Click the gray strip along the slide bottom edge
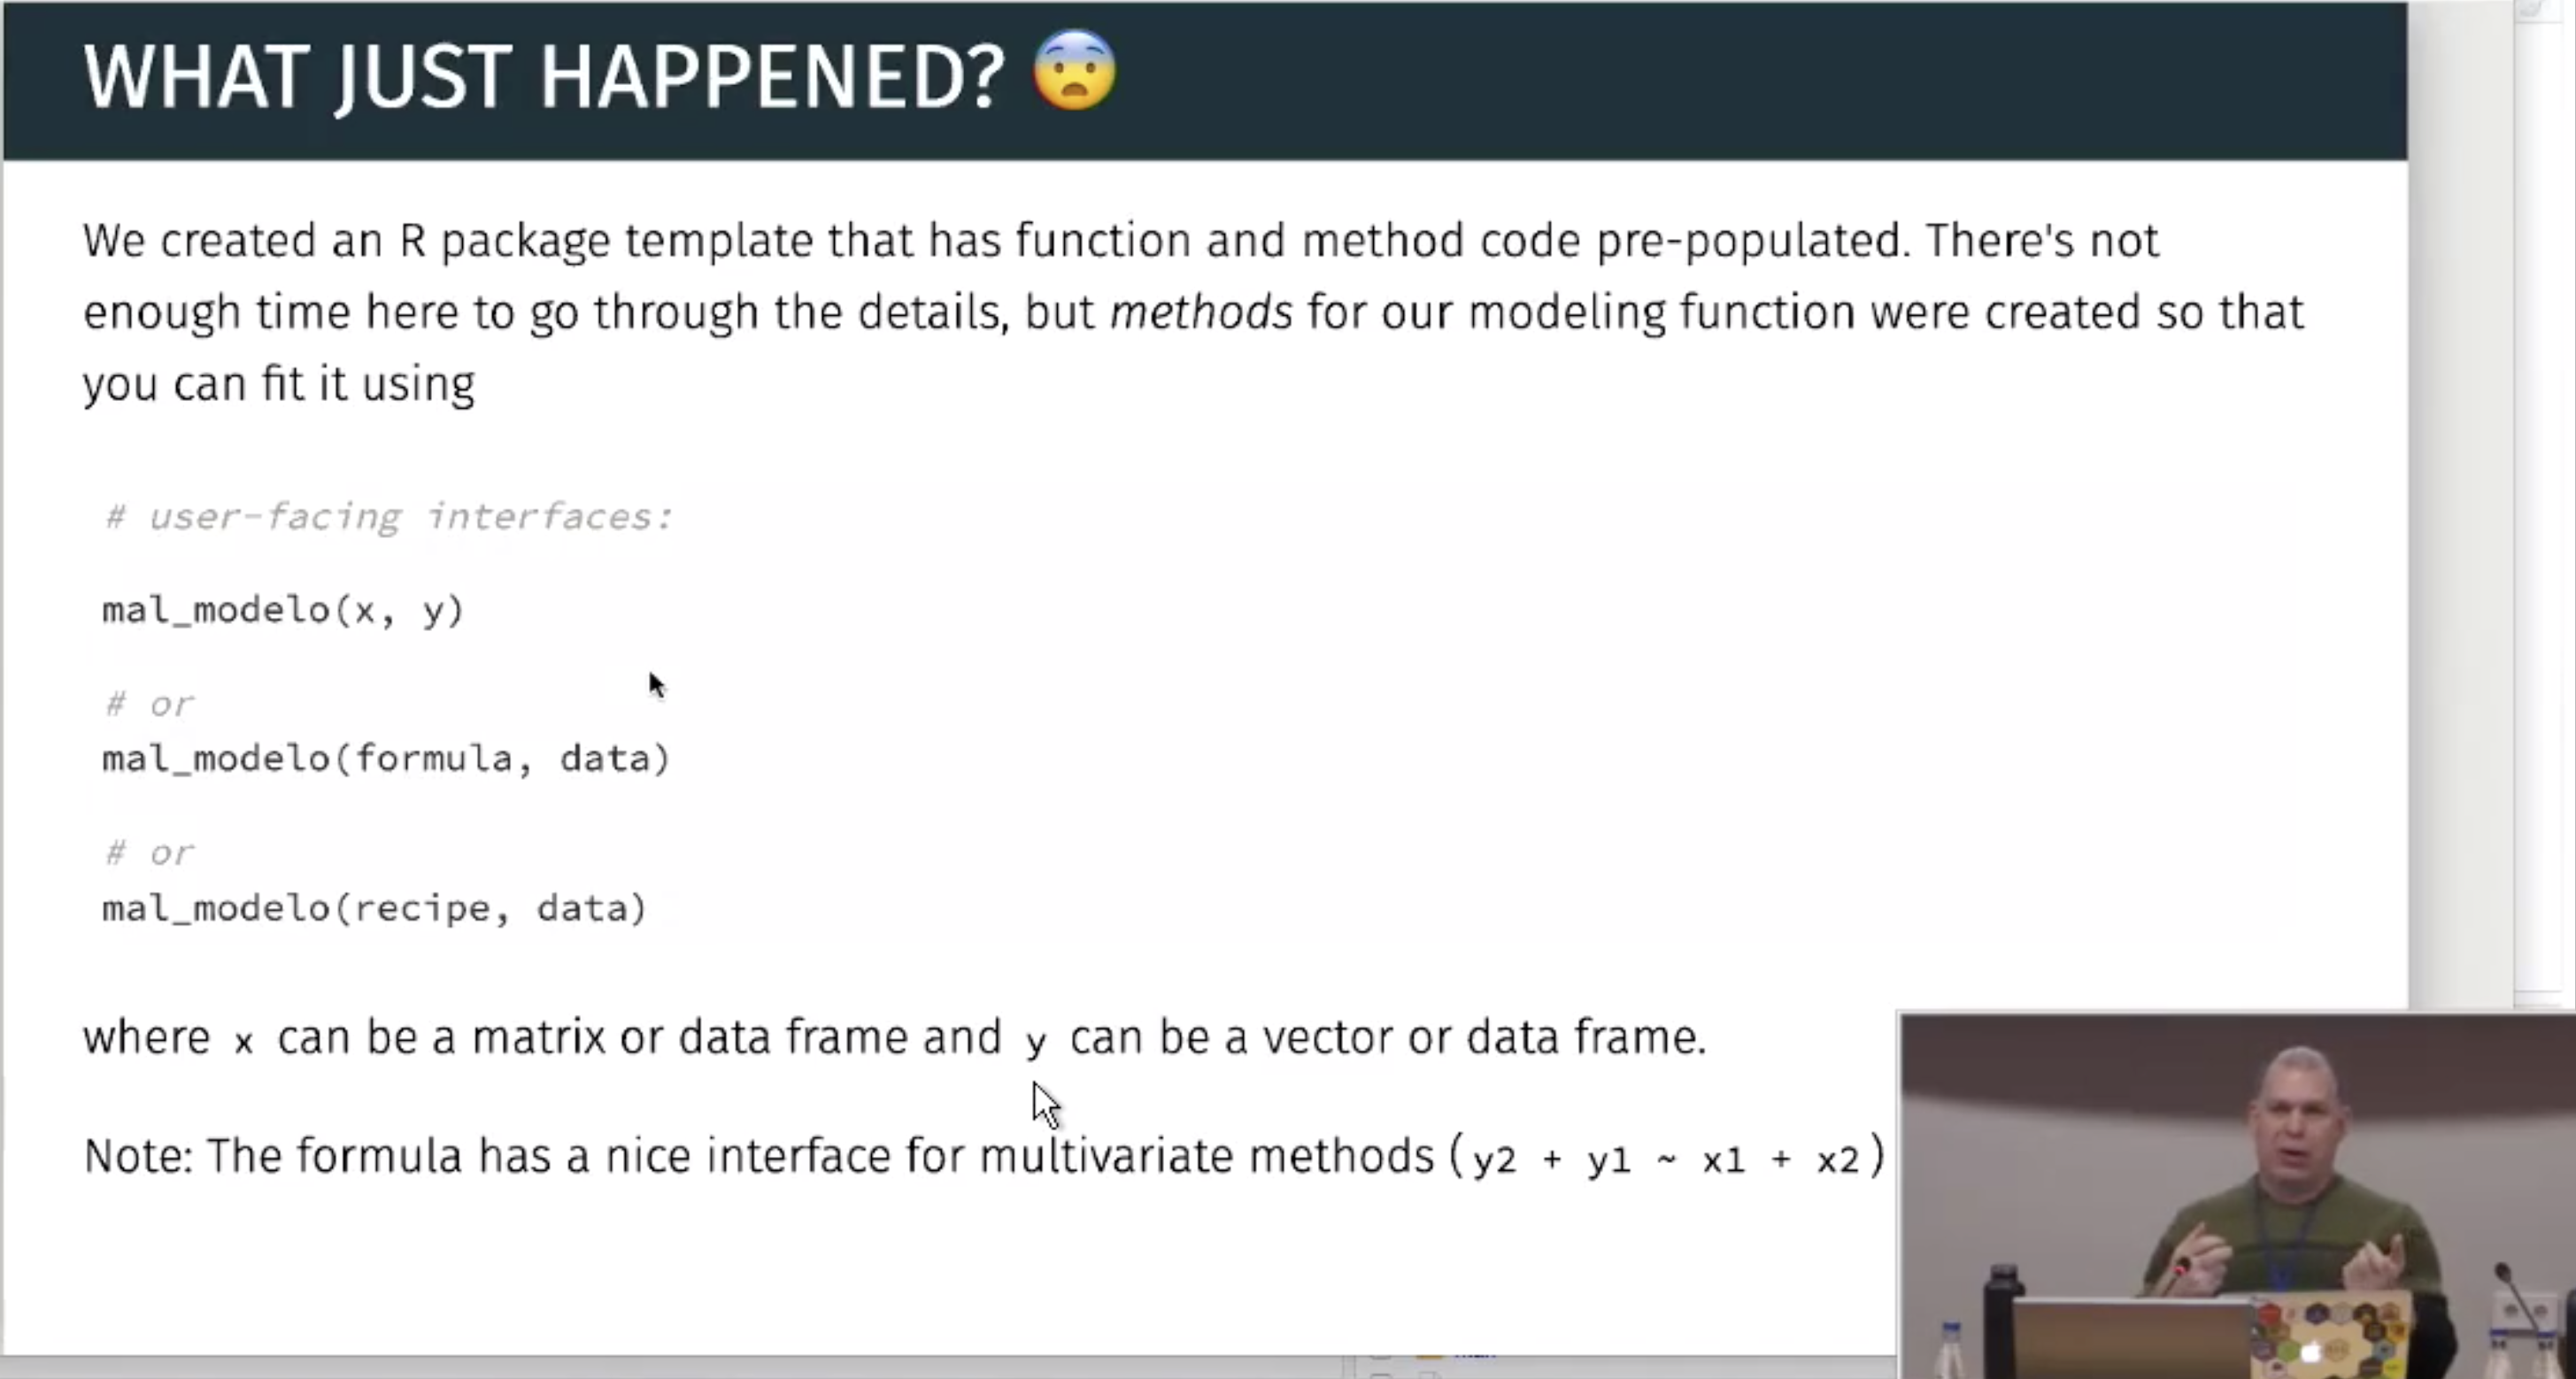Image resolution: width=2576 pixels, height=1379 pixels. tap(948, 1367)
